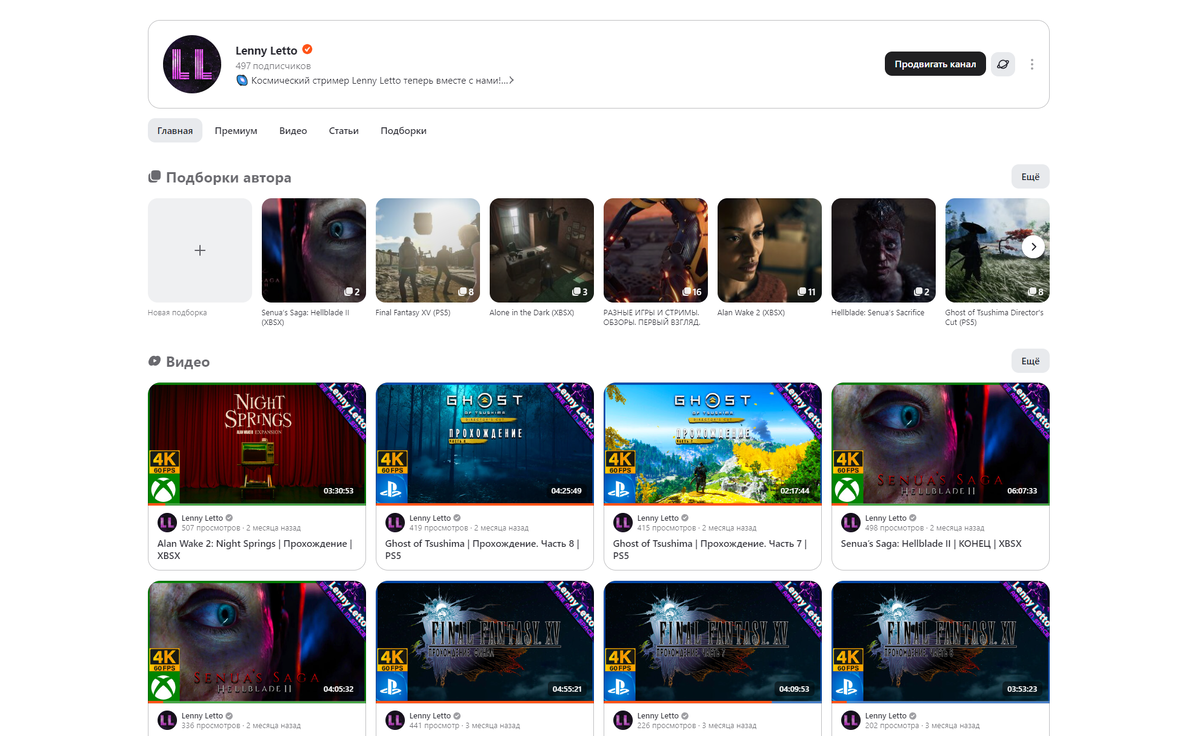1200x736 pixels.
Task: Open the Видео tab
Action: (293, 131)
